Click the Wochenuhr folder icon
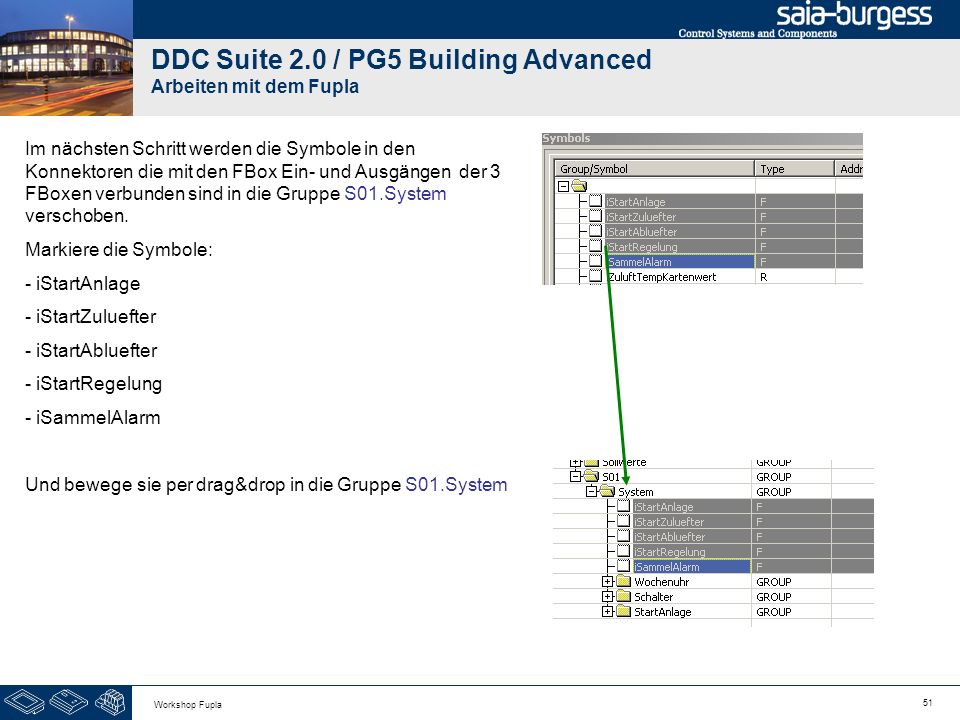 (x=624, y=581)
